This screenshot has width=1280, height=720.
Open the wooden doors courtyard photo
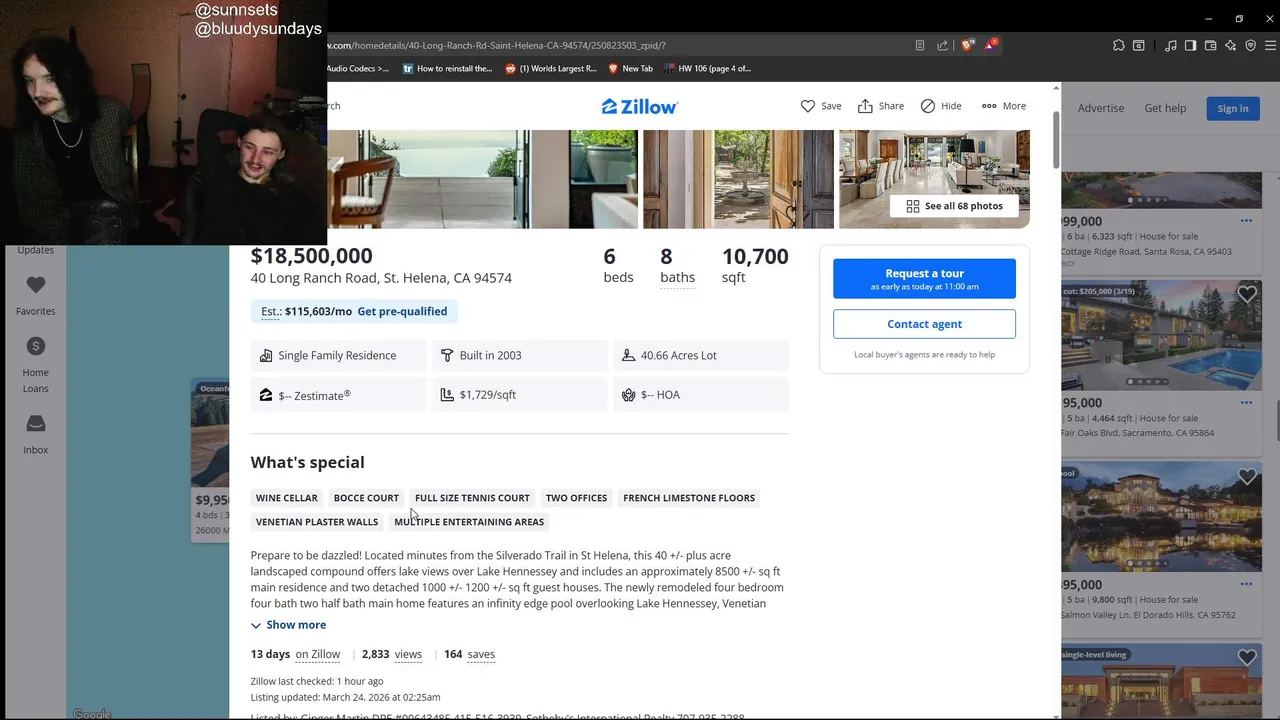[x=738, y=179]
